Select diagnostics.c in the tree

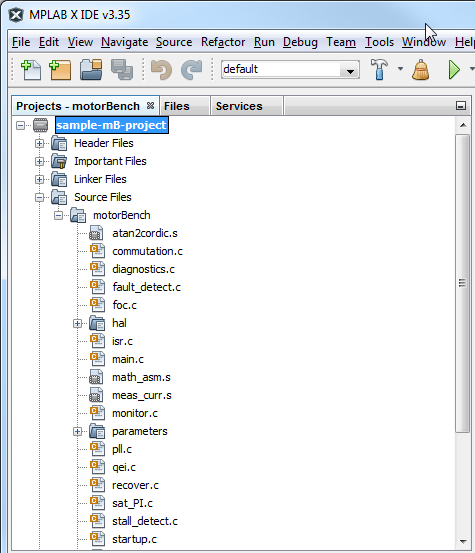pos(143,269)
